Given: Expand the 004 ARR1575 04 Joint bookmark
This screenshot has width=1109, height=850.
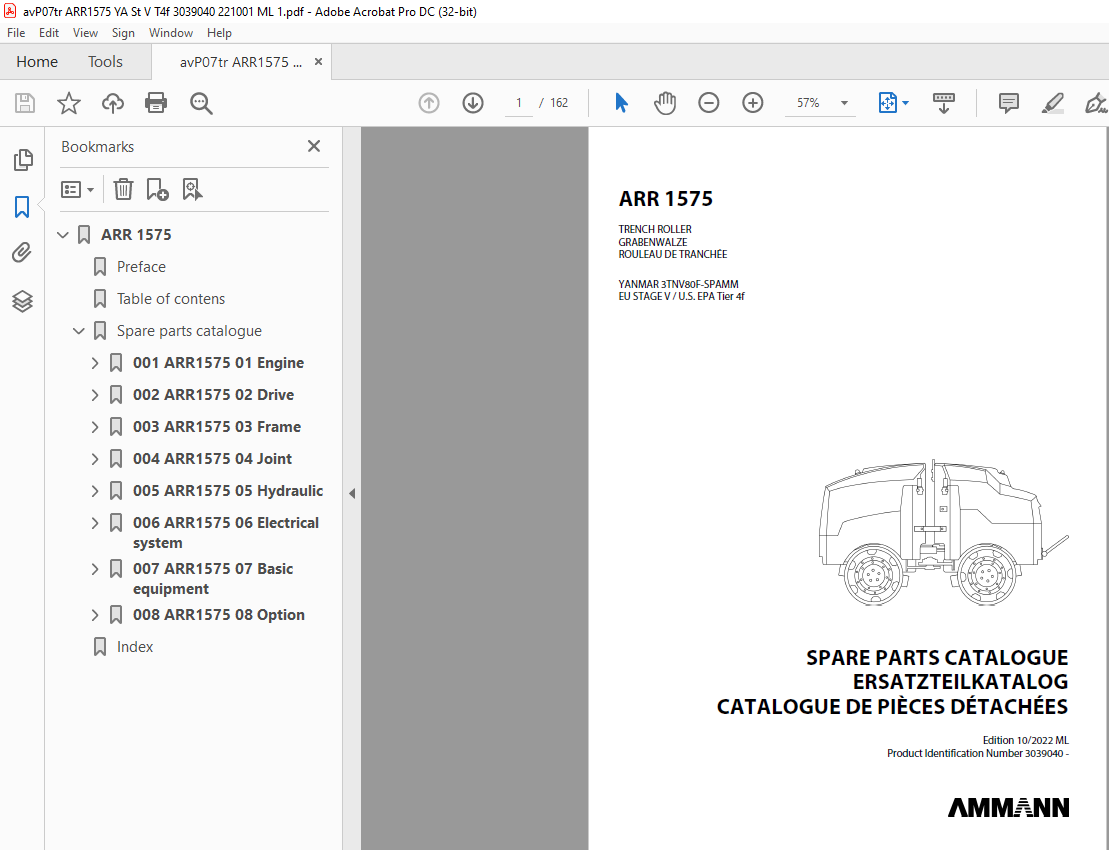Looking at the screenshot, I should coord(95,459).
